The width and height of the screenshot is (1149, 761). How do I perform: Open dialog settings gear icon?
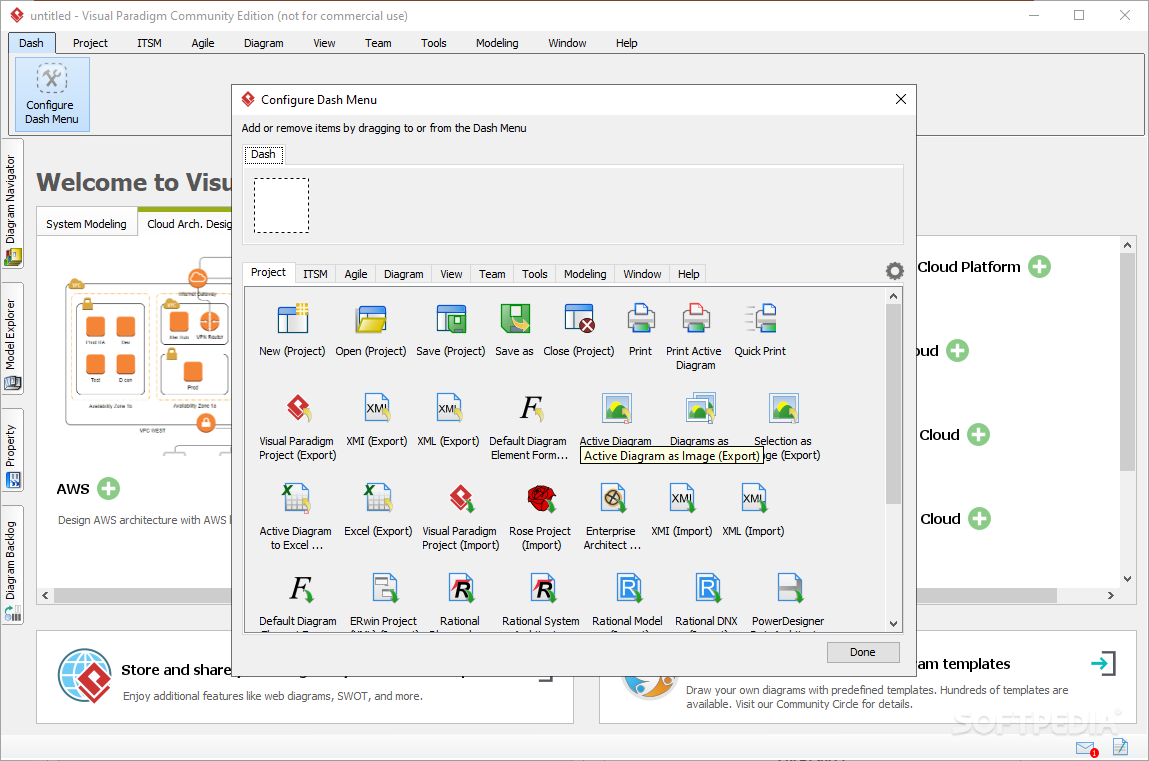click(894, 271)
